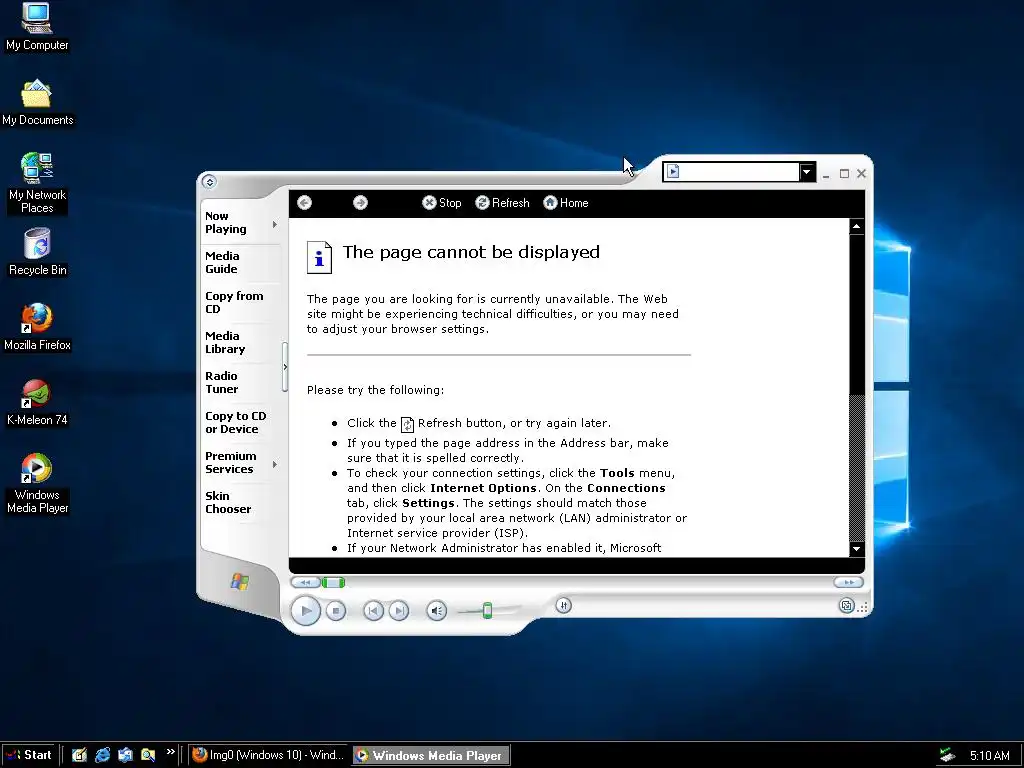Click the system tray network icon
This screenshot has width=1024, height=768.
point(948,756)
